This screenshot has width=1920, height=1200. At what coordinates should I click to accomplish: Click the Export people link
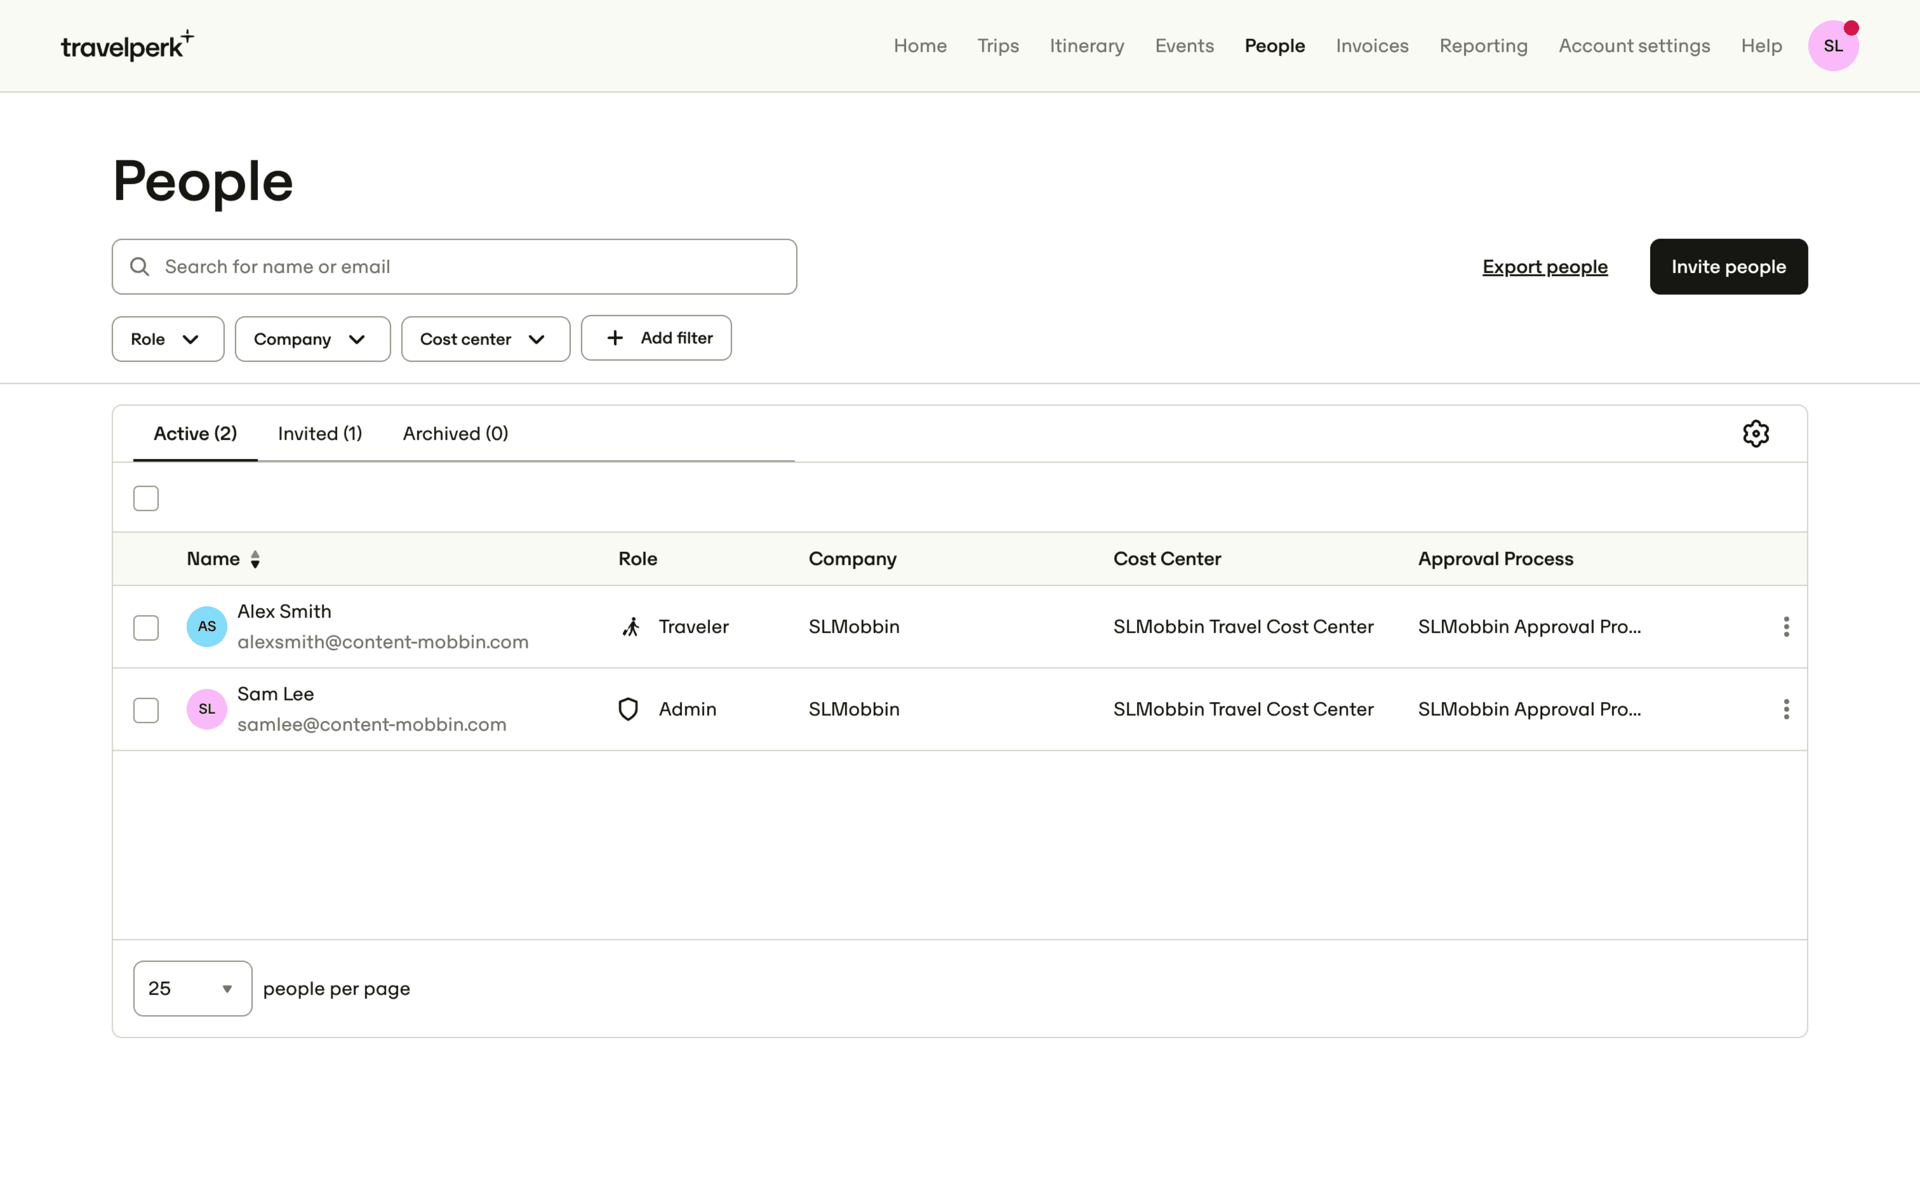pos(1545,267)
